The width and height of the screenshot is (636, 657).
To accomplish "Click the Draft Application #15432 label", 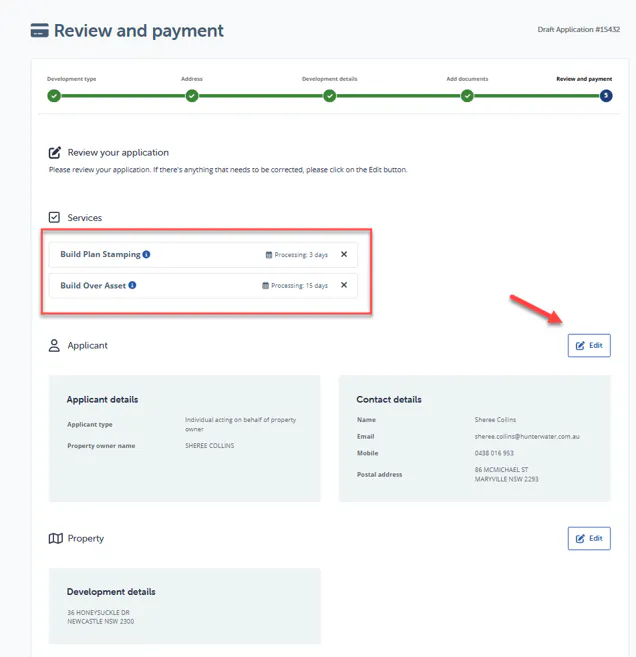I will pyautogui.click(x=579, y=29).
